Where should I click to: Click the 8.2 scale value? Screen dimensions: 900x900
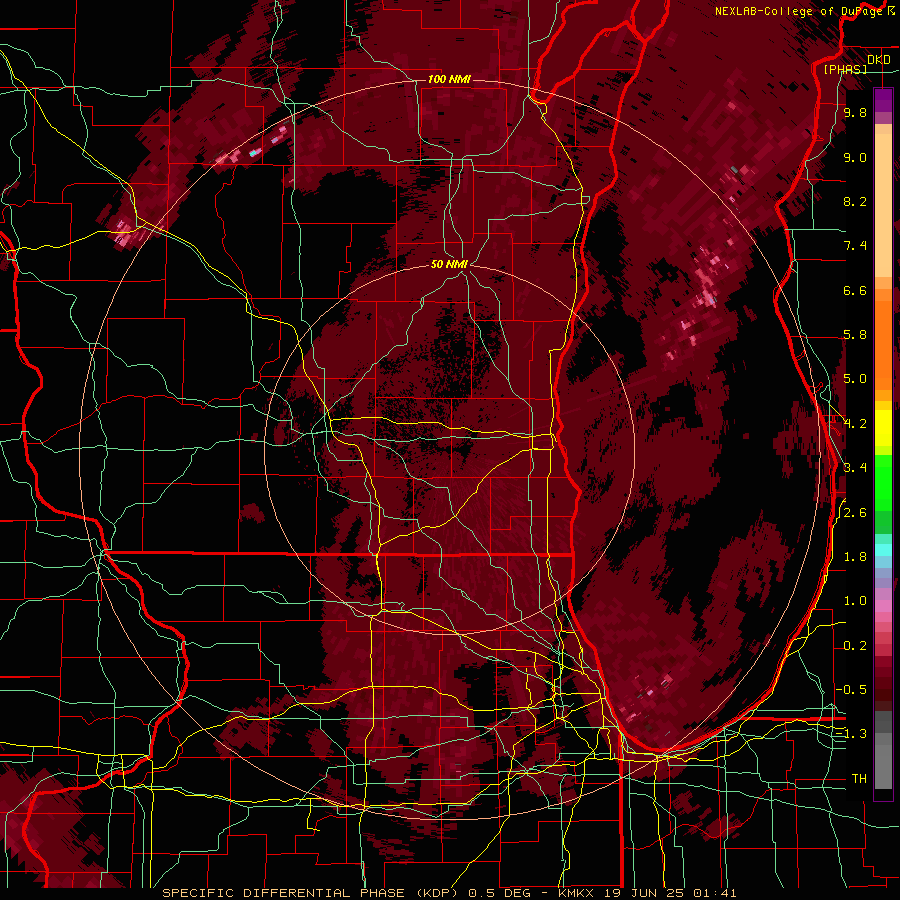click(x=855, y=201)
